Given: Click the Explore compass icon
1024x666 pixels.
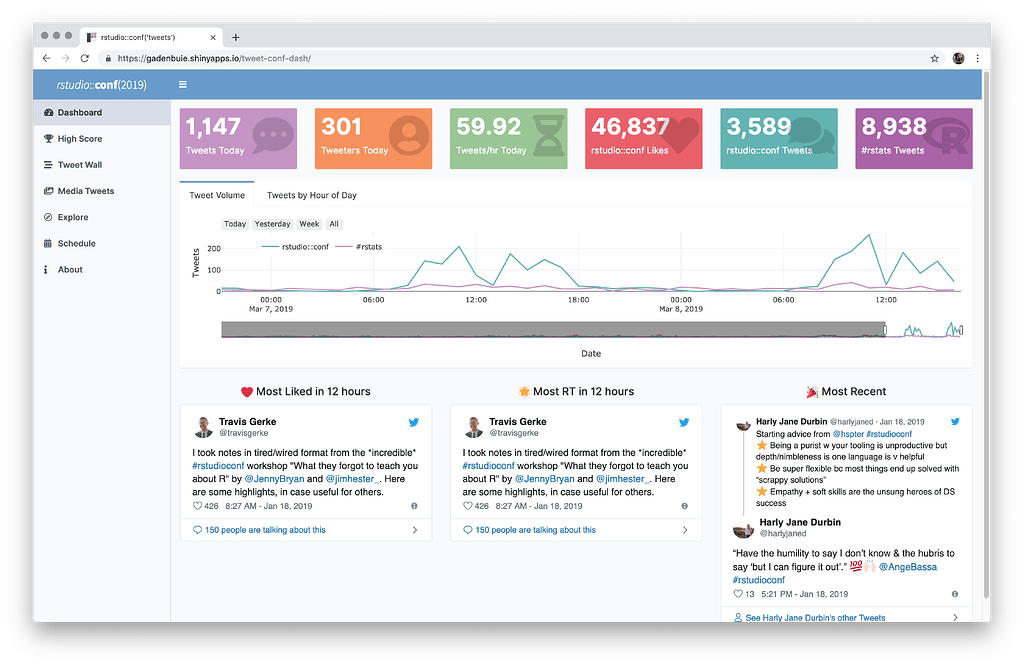Looking at the screenshot, I should point(50,217).
